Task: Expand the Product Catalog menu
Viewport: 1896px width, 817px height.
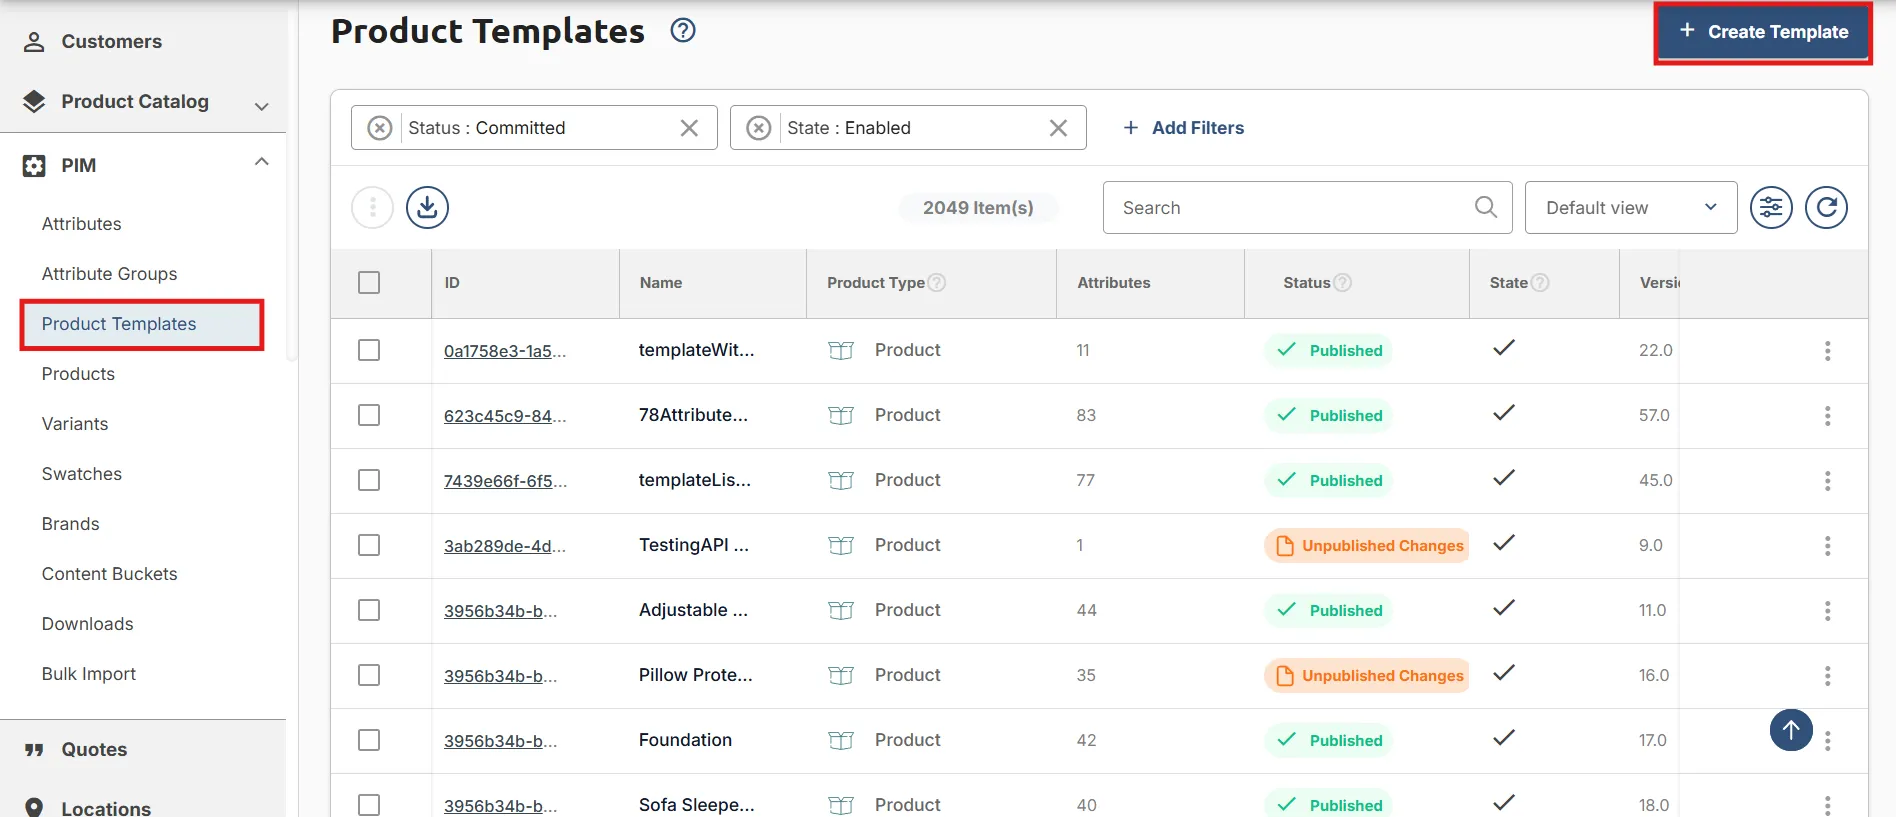Action: tap(262, 106)
